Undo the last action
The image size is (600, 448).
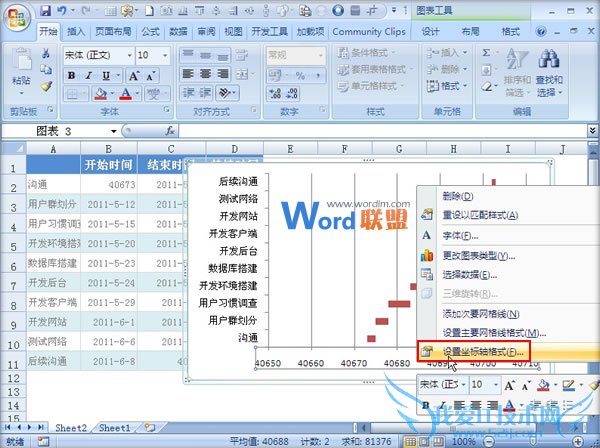pos(62,10)
